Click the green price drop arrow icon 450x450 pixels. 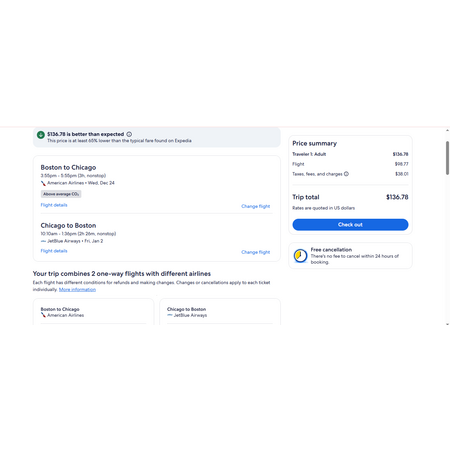pos(41,135)
